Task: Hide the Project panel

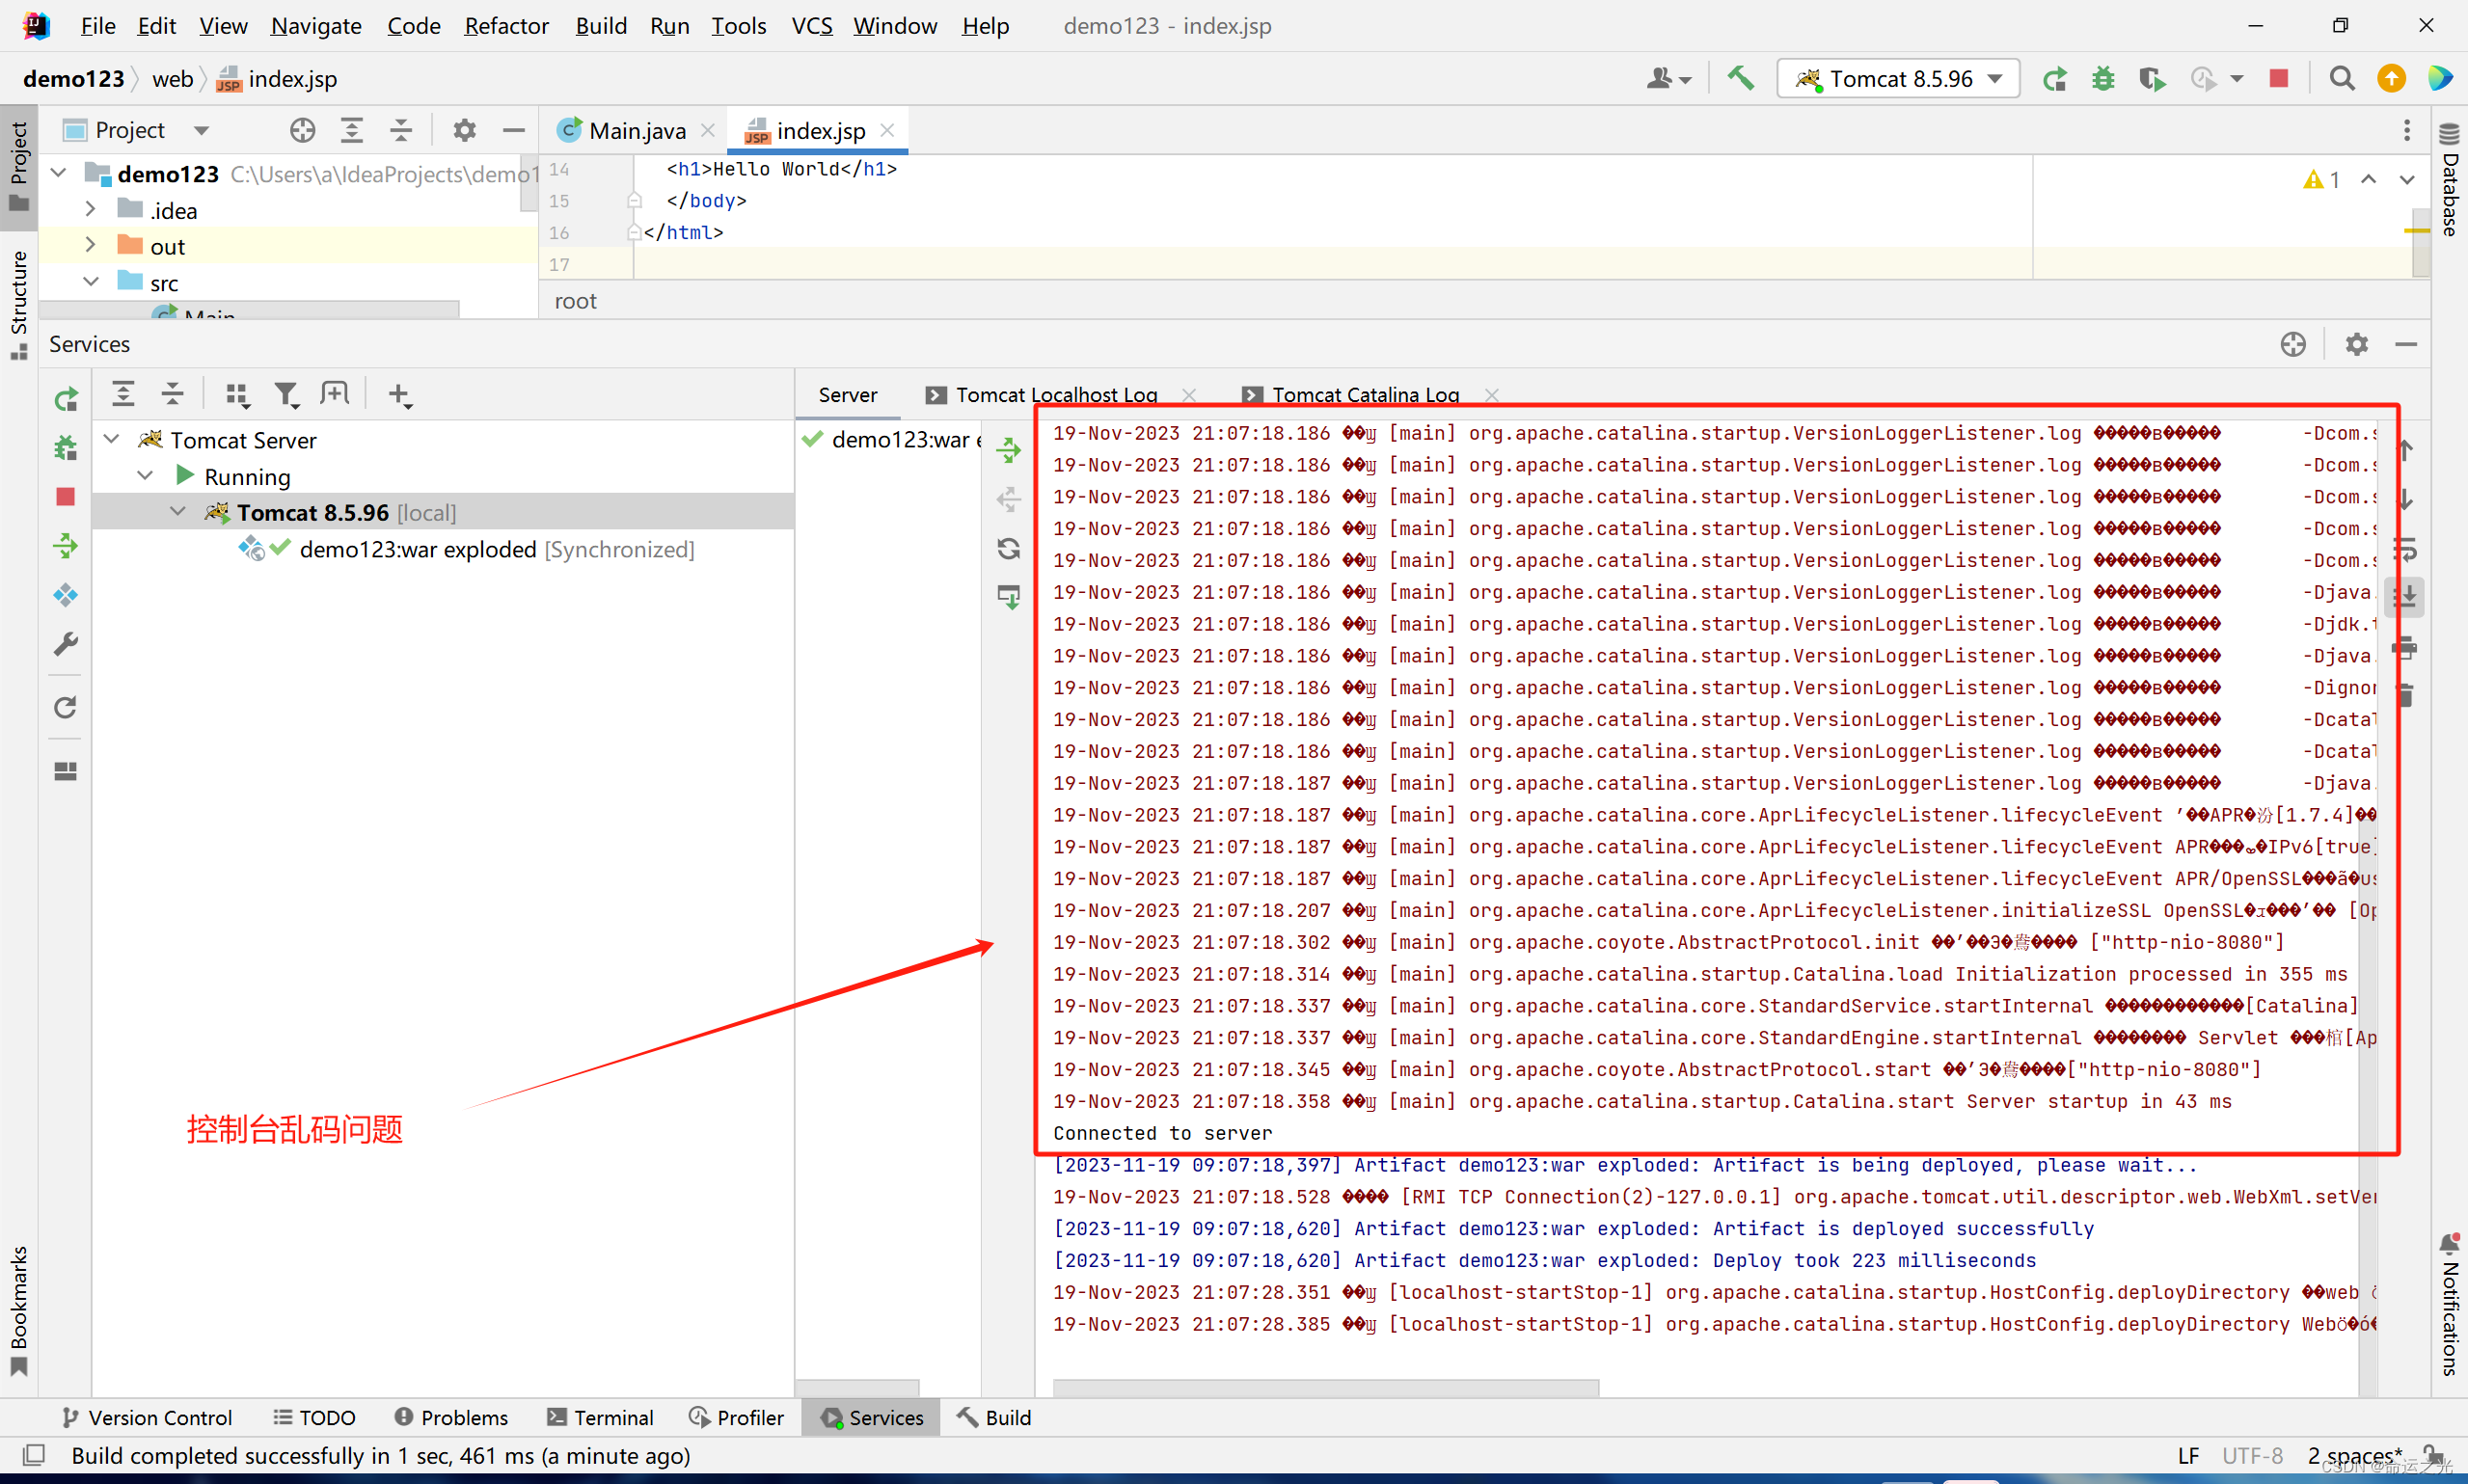Action: pyautogui.click(x=514, y=130)
